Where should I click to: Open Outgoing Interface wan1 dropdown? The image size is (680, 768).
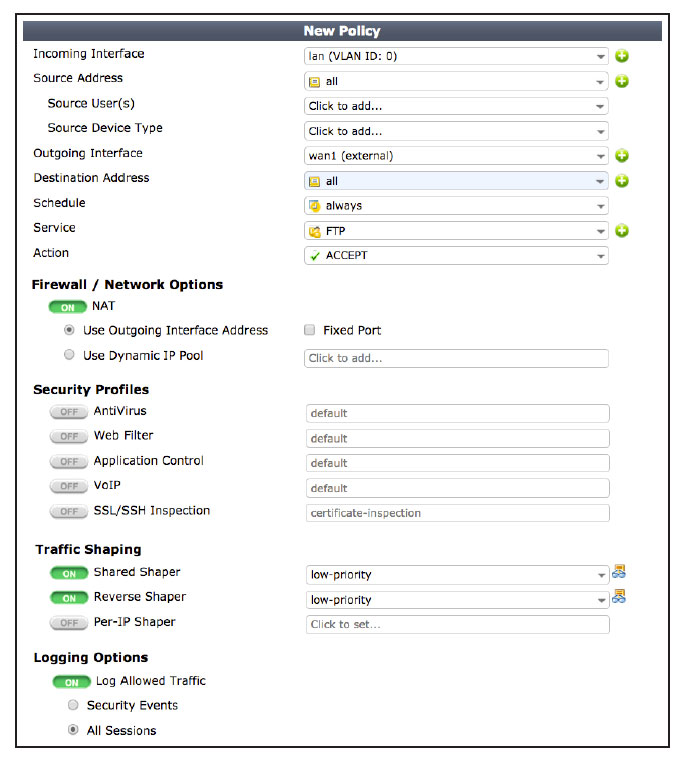456,156
